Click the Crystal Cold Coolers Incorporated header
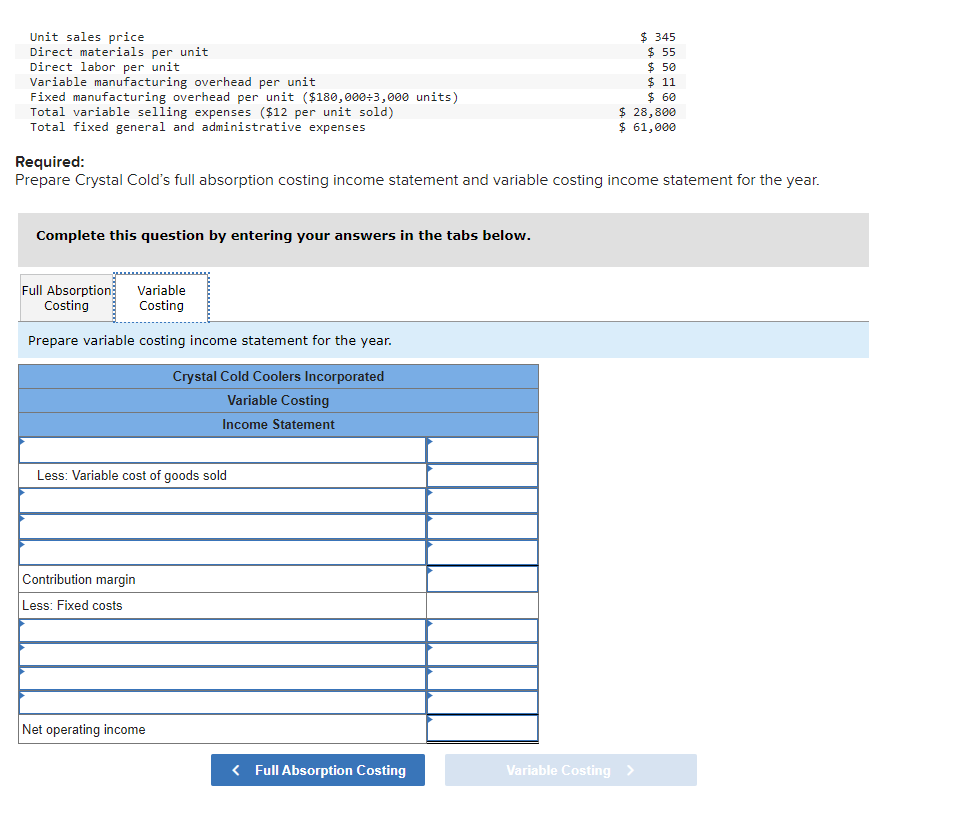 tap(278, 376)
